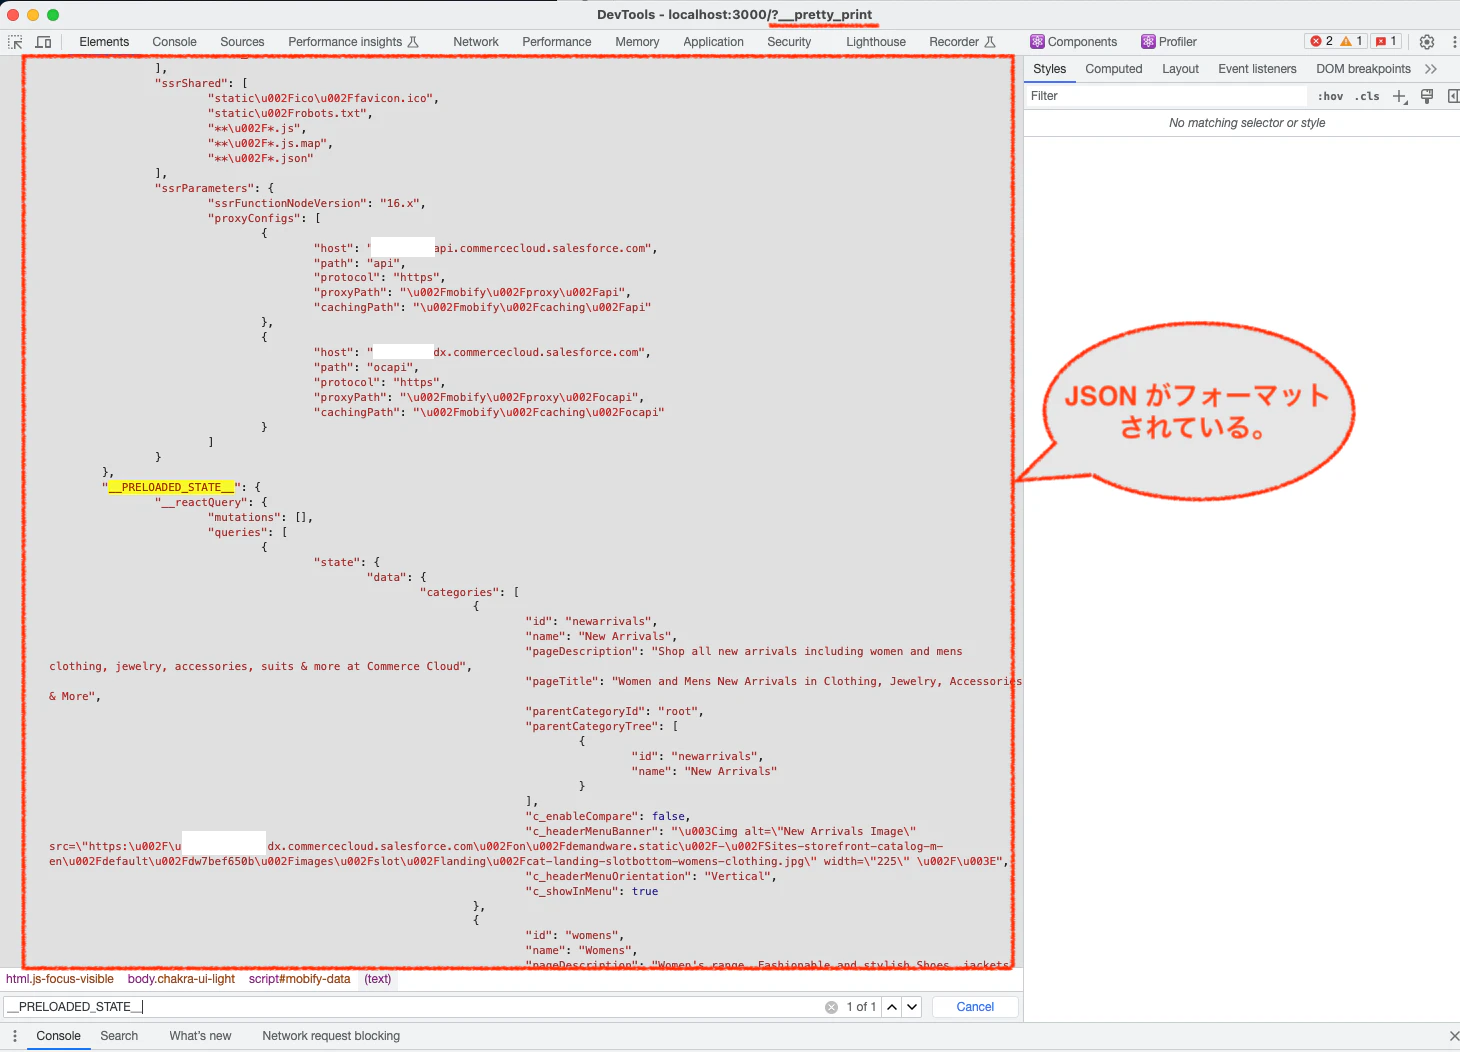Click the macOS green zoom window button
Screen dimensions: 1460x1052
pyautogui.click(x=53, y=15)
